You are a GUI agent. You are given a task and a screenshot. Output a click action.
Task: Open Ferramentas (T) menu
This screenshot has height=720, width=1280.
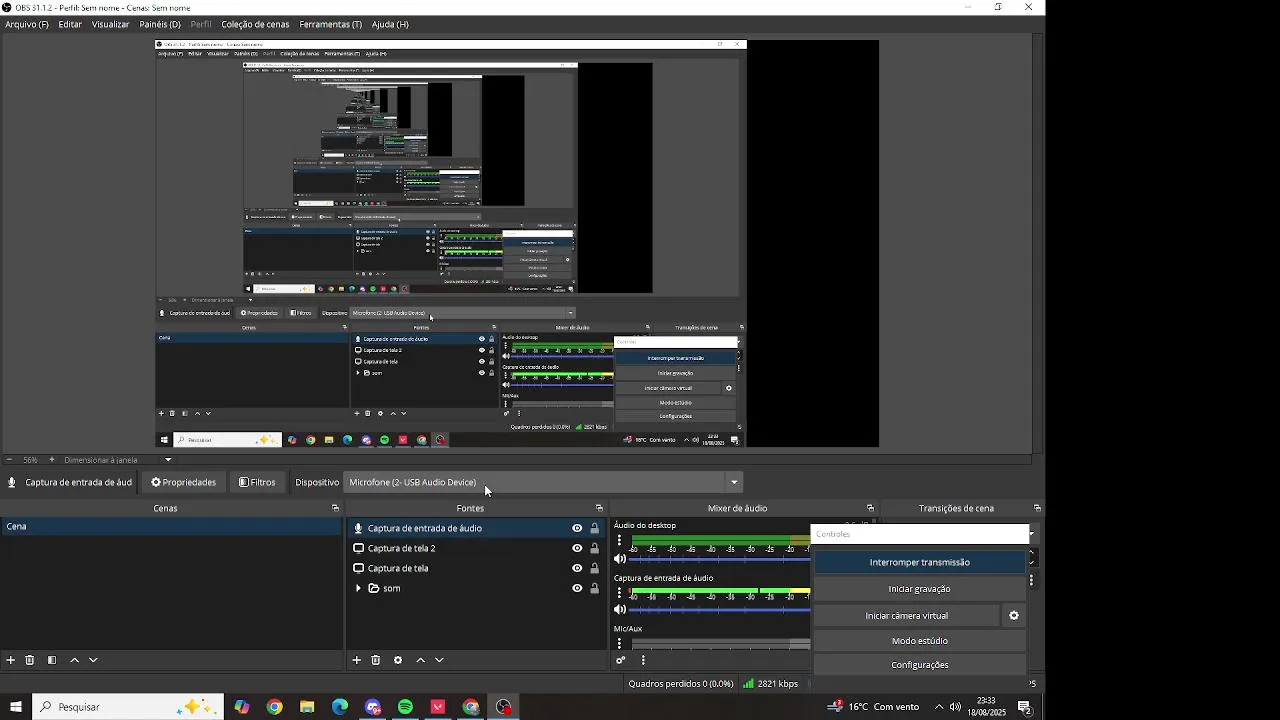pos(331,24)
